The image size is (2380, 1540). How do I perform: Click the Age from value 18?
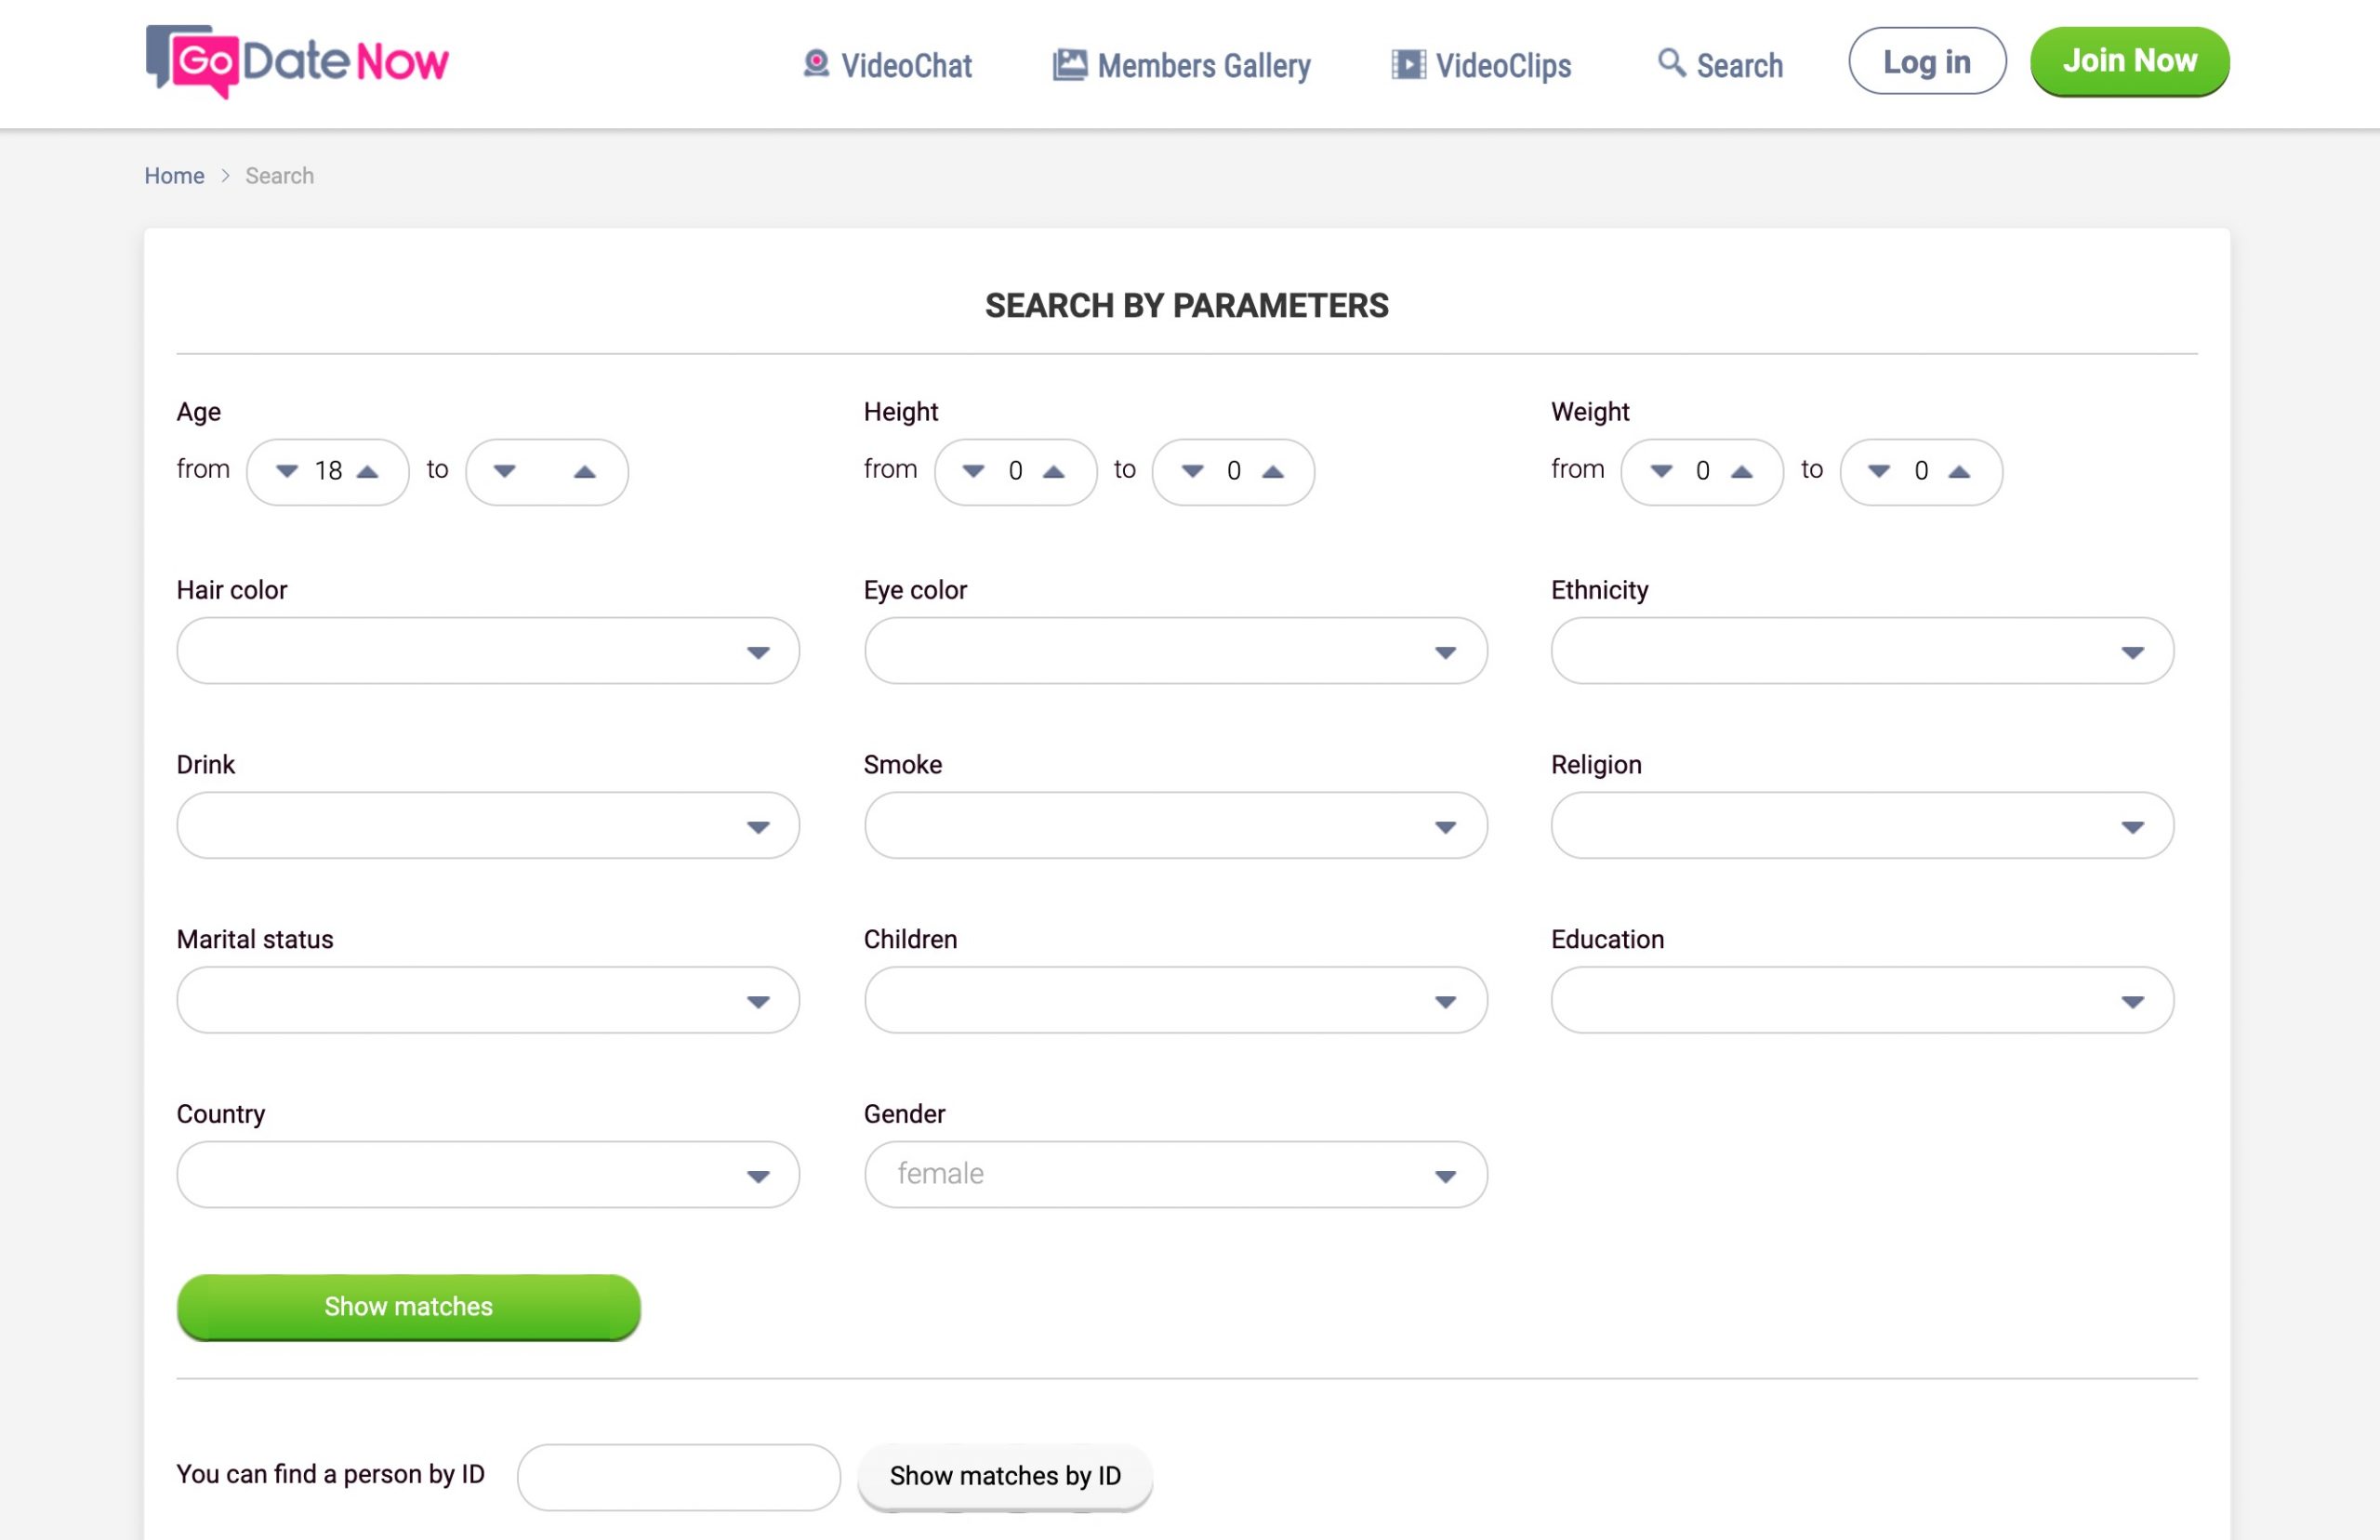(328, 471)
